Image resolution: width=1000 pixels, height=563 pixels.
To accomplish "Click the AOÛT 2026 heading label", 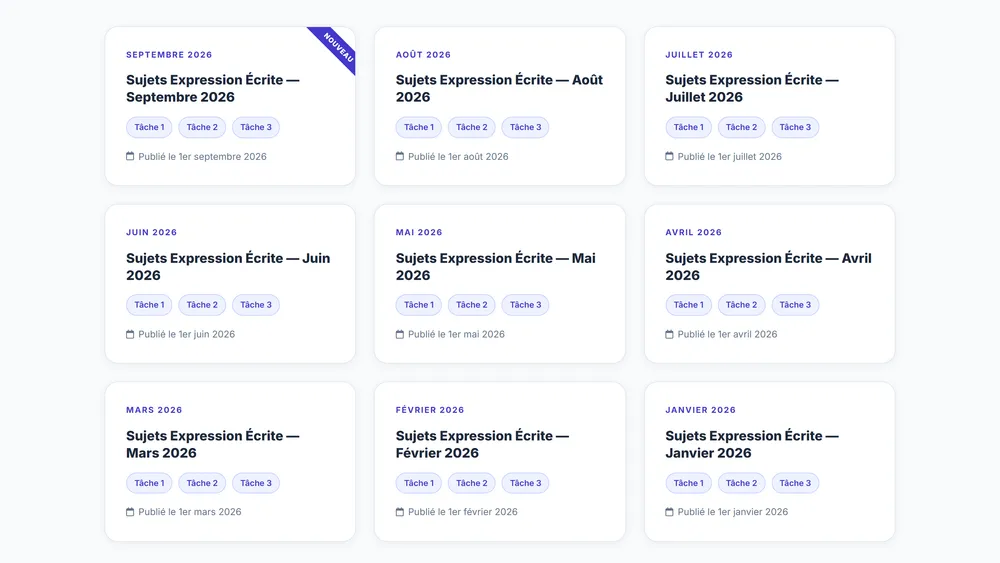I will (423, 55).
